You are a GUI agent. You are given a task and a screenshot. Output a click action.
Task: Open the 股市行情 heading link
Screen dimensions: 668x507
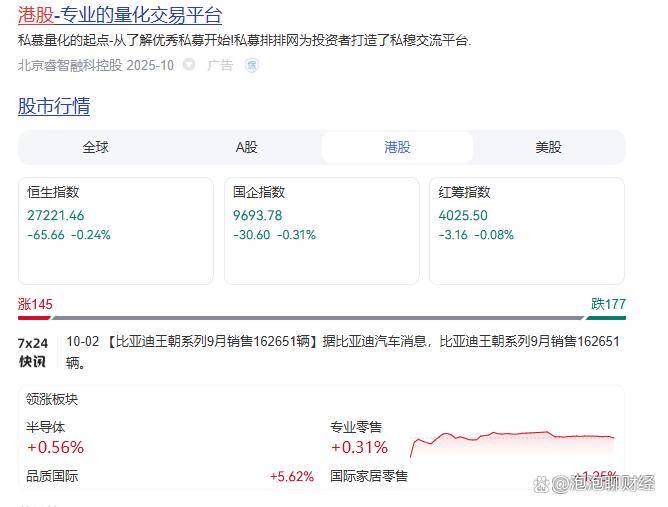pos(54,106)
